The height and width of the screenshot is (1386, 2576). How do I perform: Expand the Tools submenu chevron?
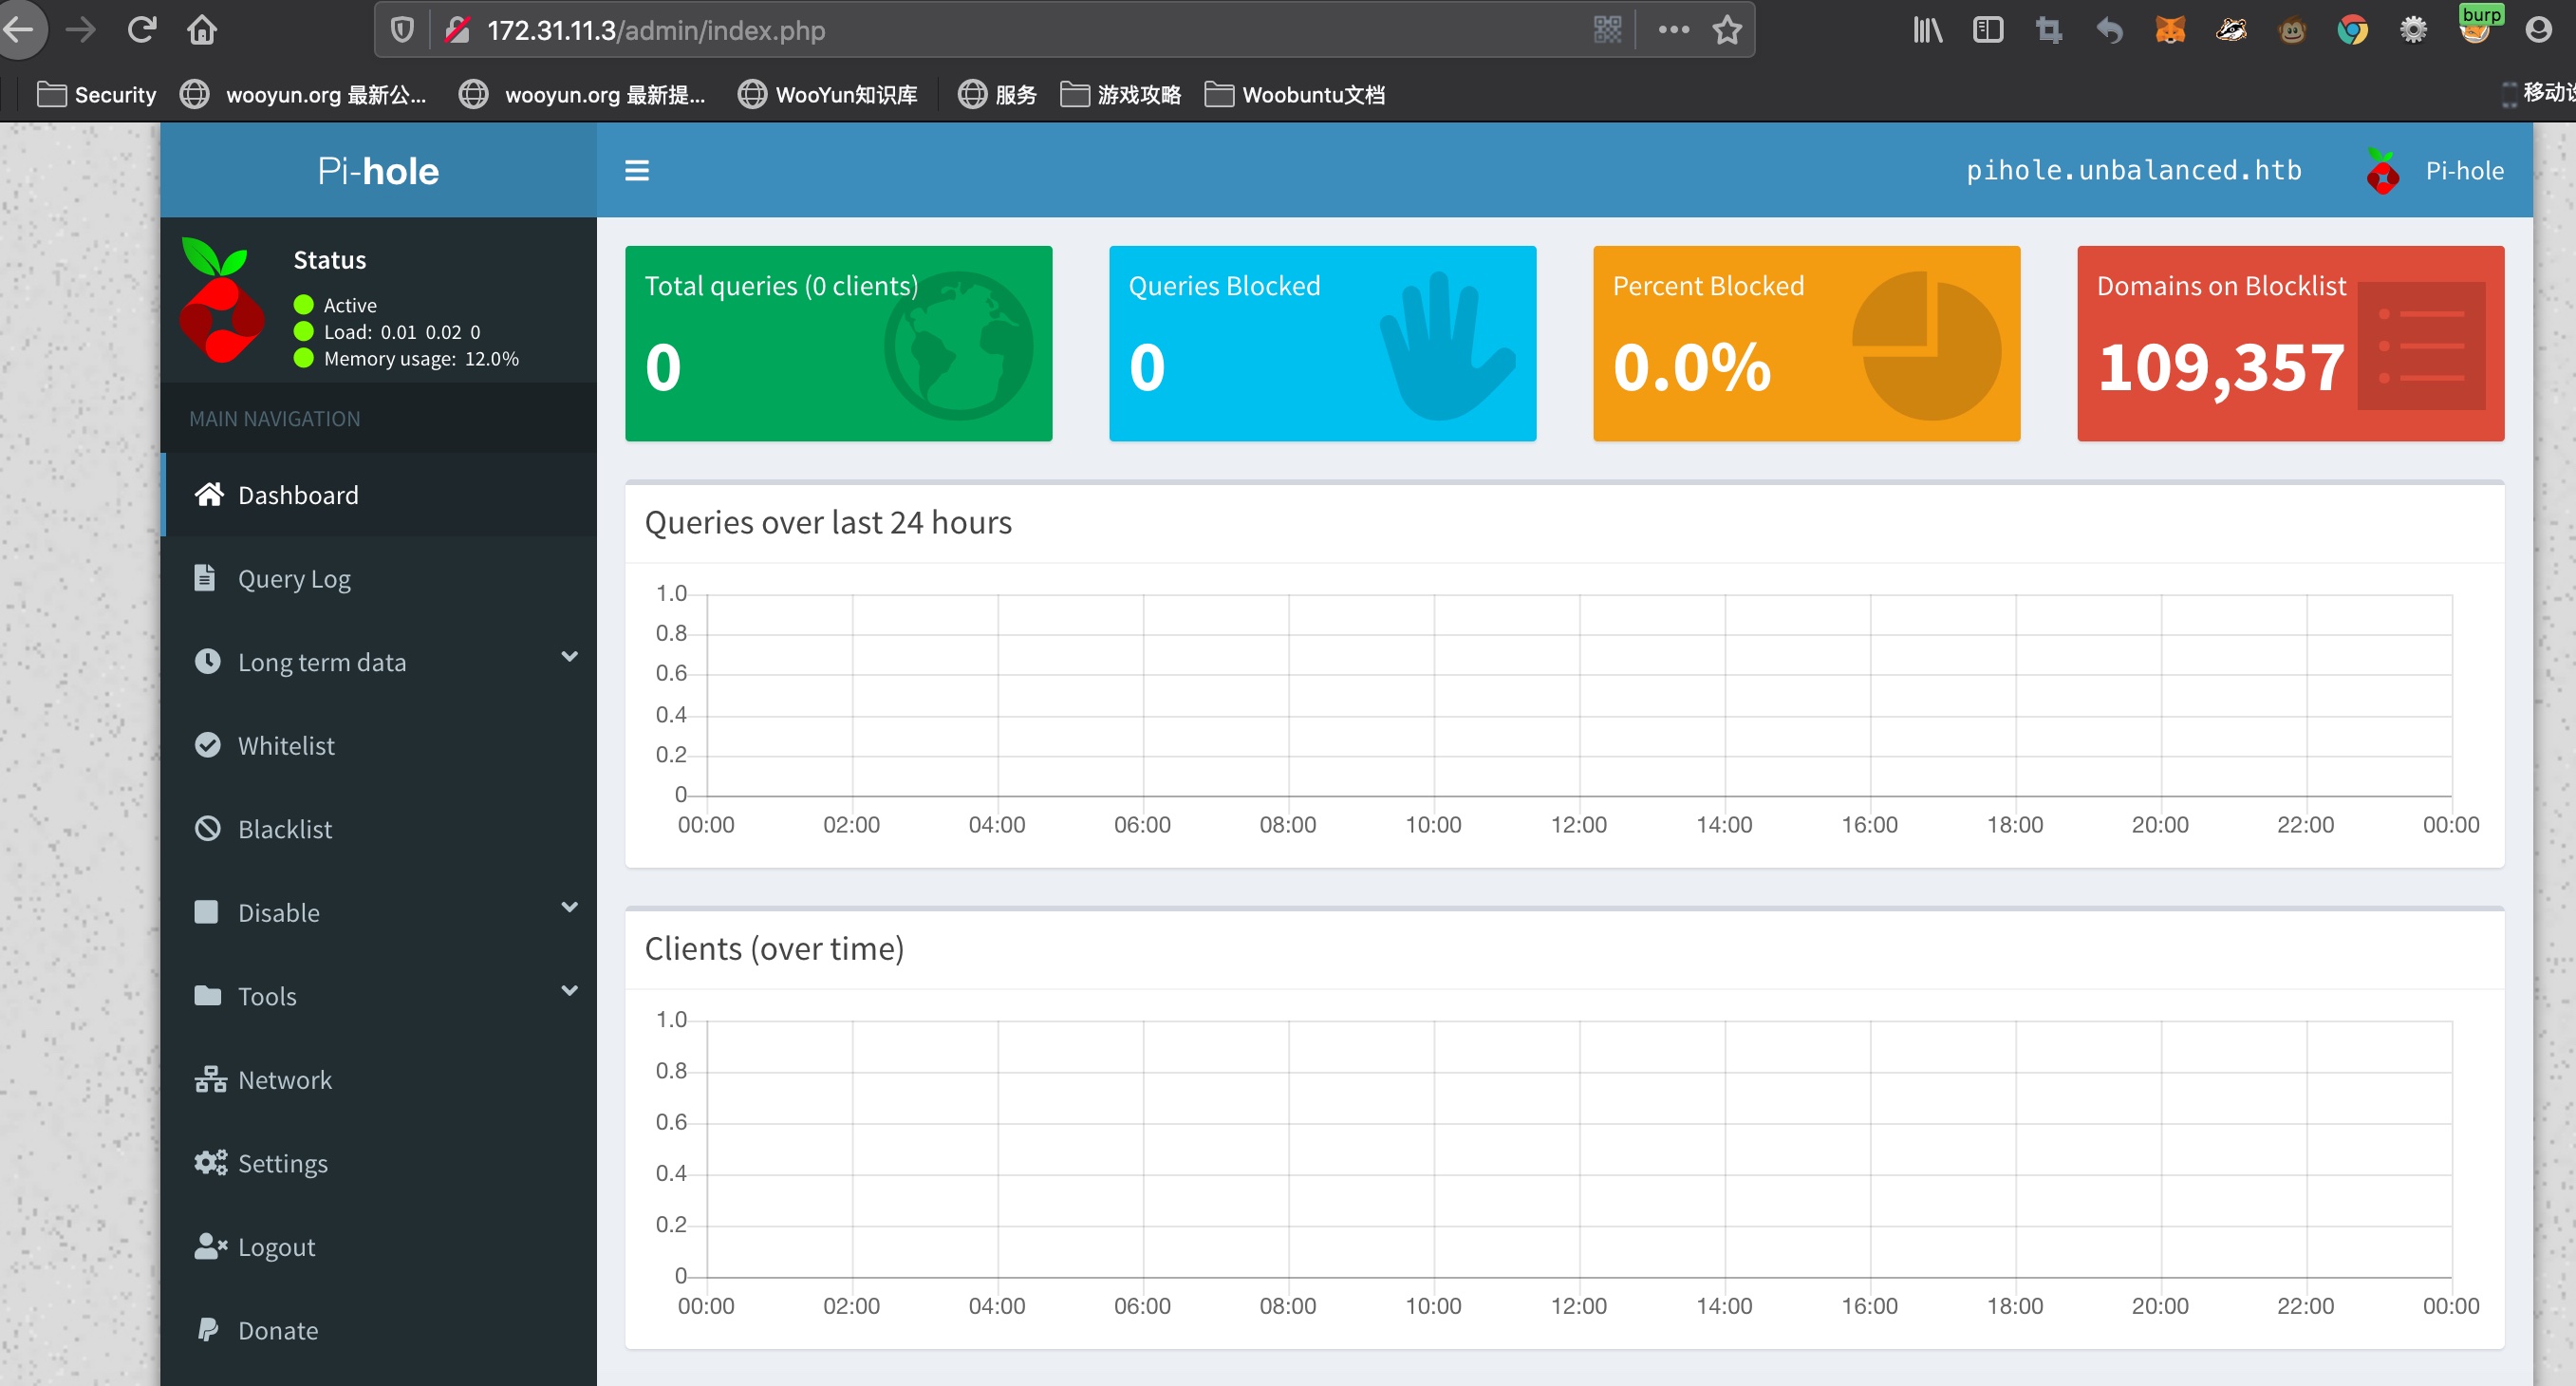(569, 991)
